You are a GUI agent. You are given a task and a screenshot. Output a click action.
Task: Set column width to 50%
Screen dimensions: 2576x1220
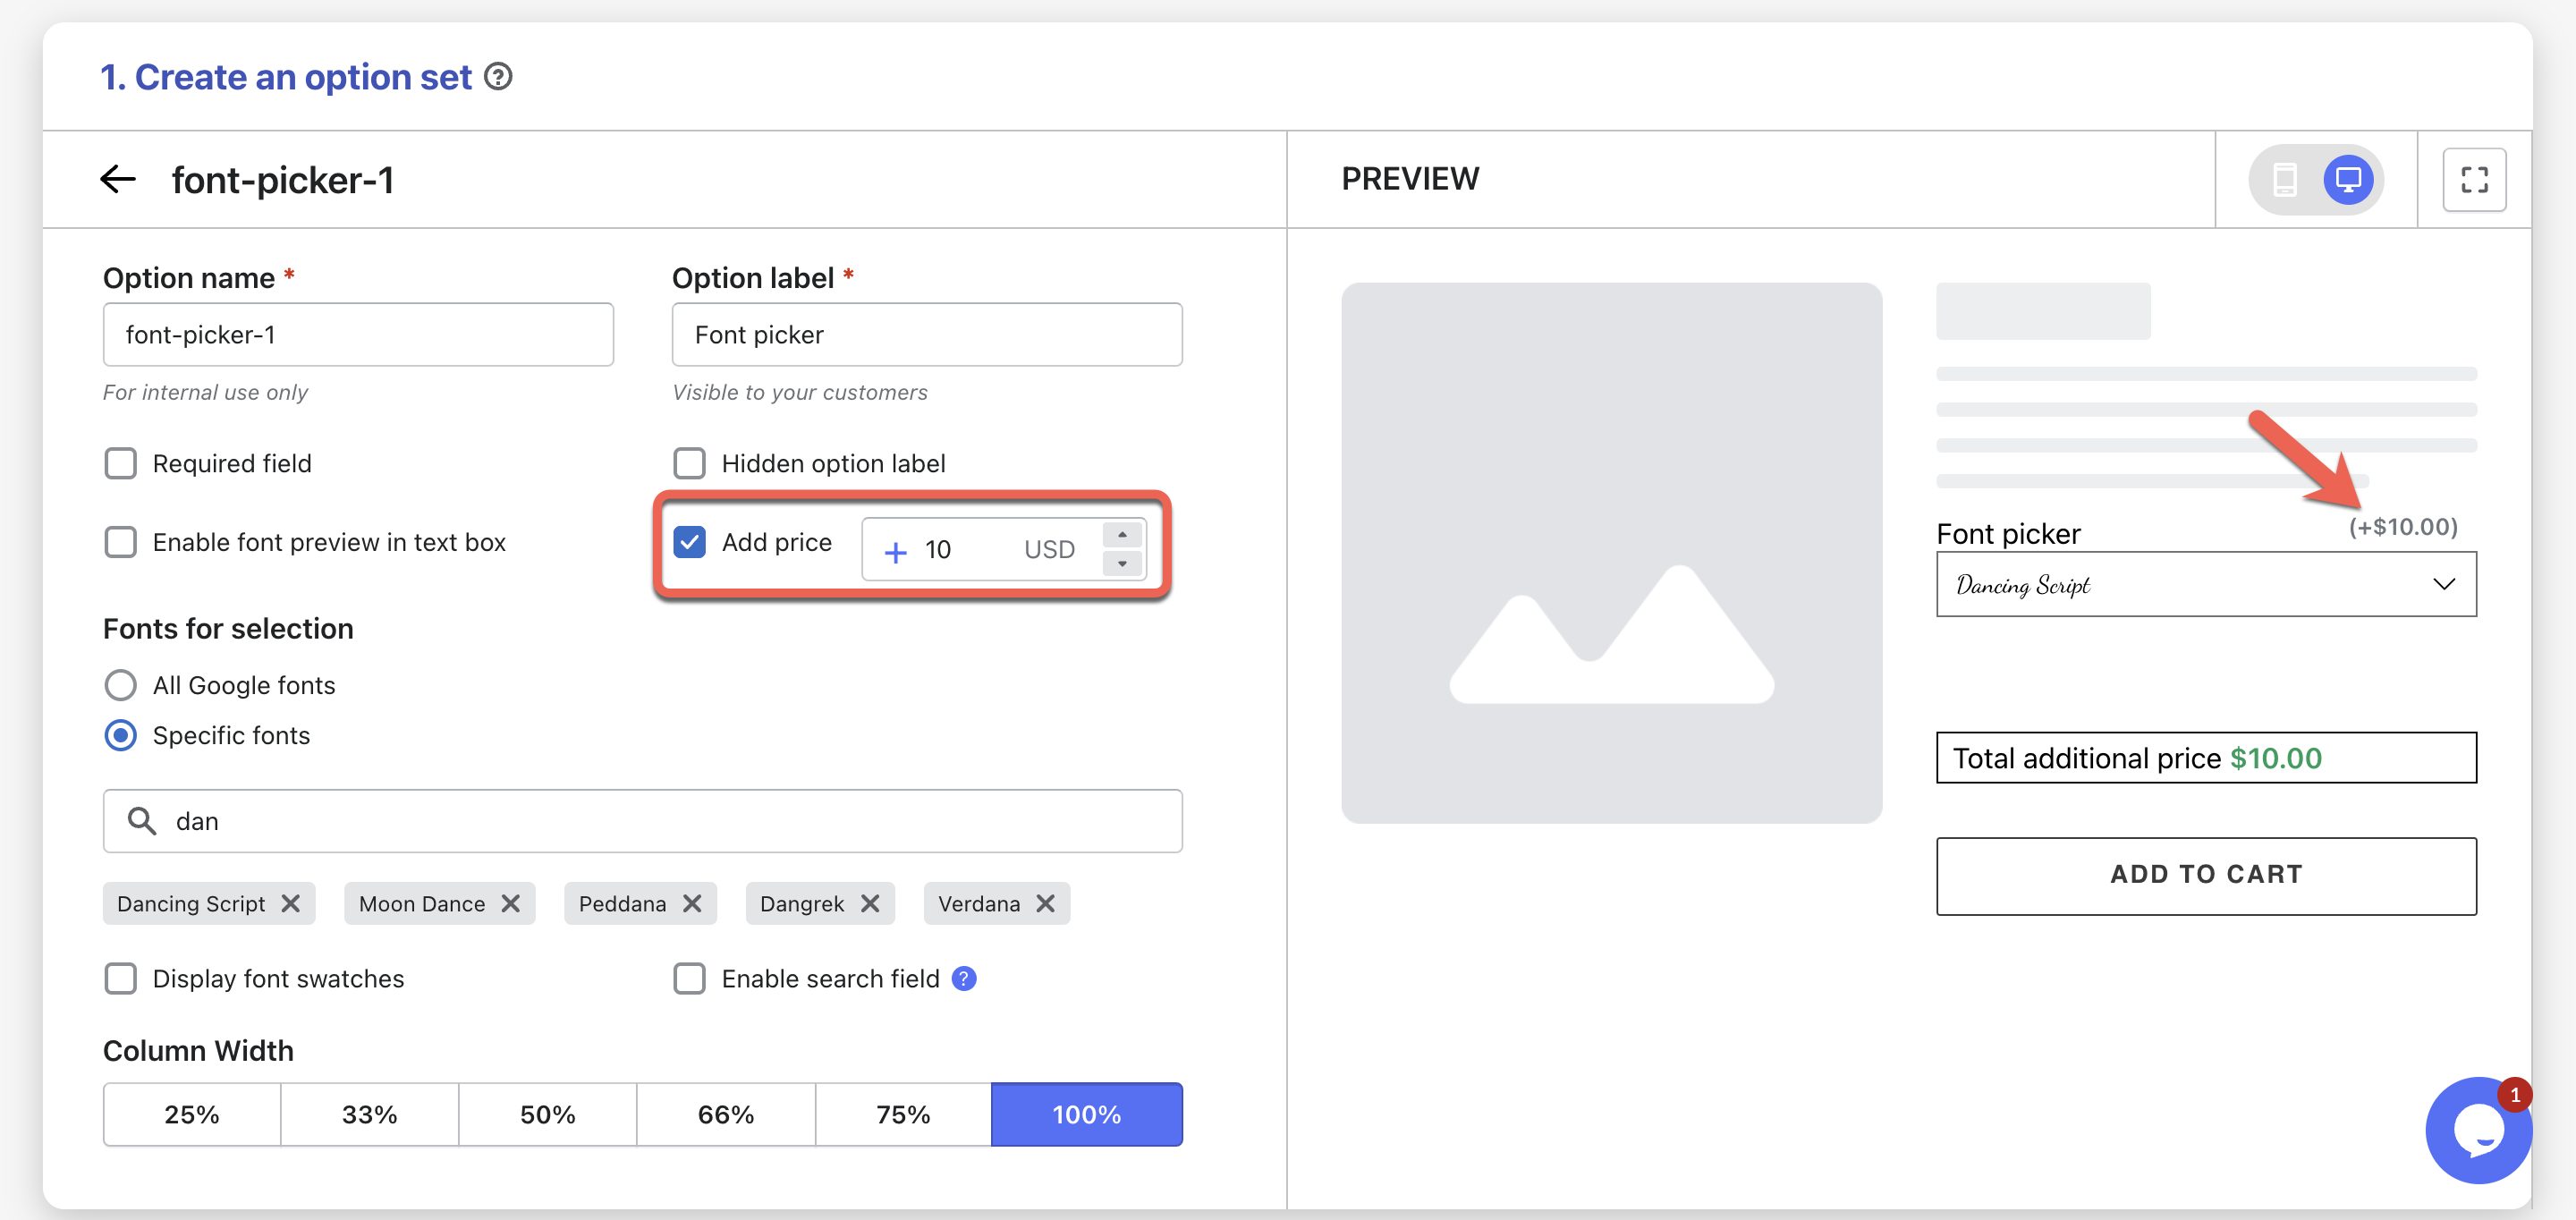(x=547, y=1115)
